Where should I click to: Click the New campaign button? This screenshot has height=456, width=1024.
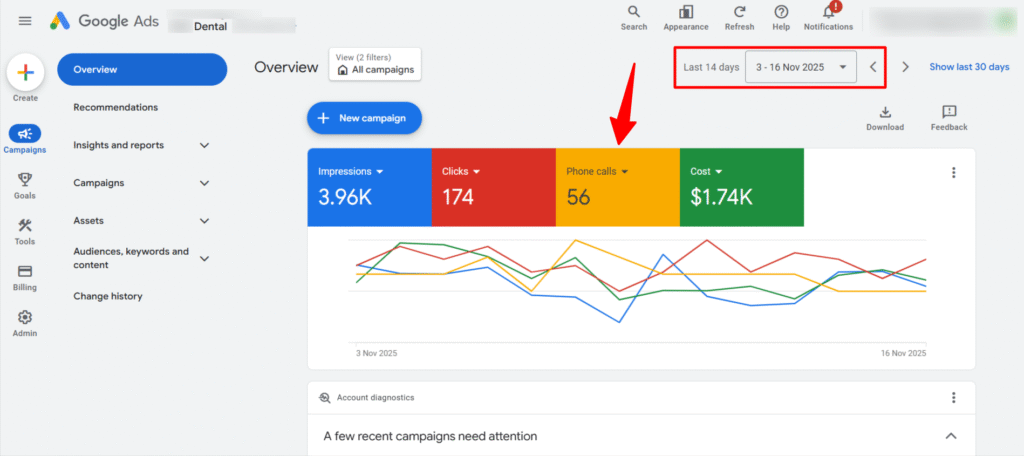(364, 118)
